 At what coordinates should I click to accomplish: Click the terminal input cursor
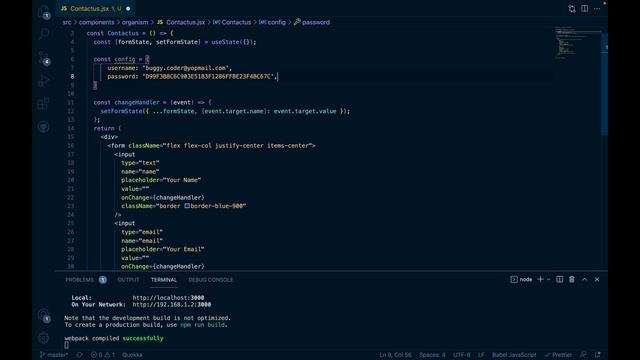(67, 345)
